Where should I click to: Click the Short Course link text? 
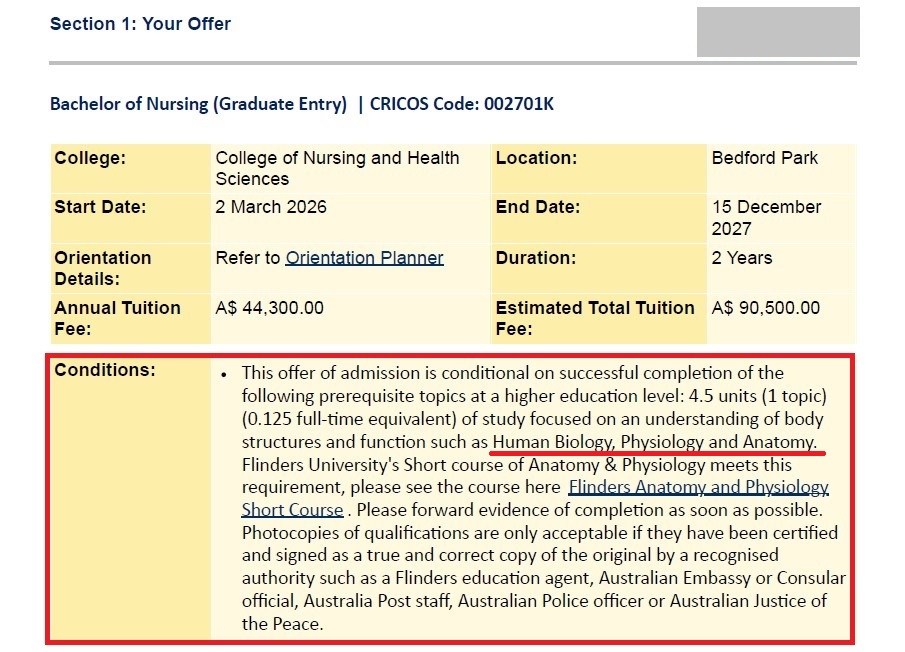tap(293, 510)
